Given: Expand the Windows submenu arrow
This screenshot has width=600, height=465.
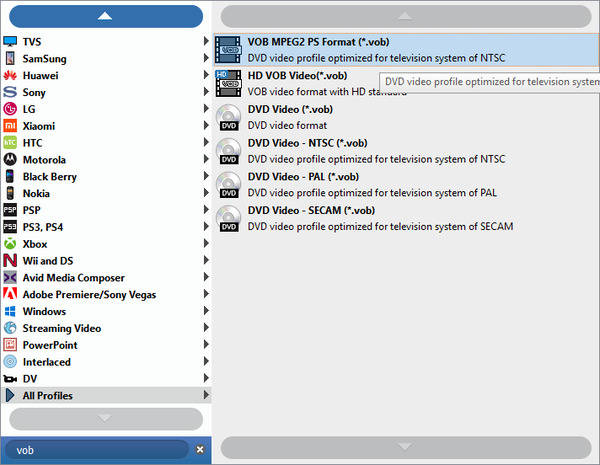Looking at the screenshot, I should (x=206, y=310).
